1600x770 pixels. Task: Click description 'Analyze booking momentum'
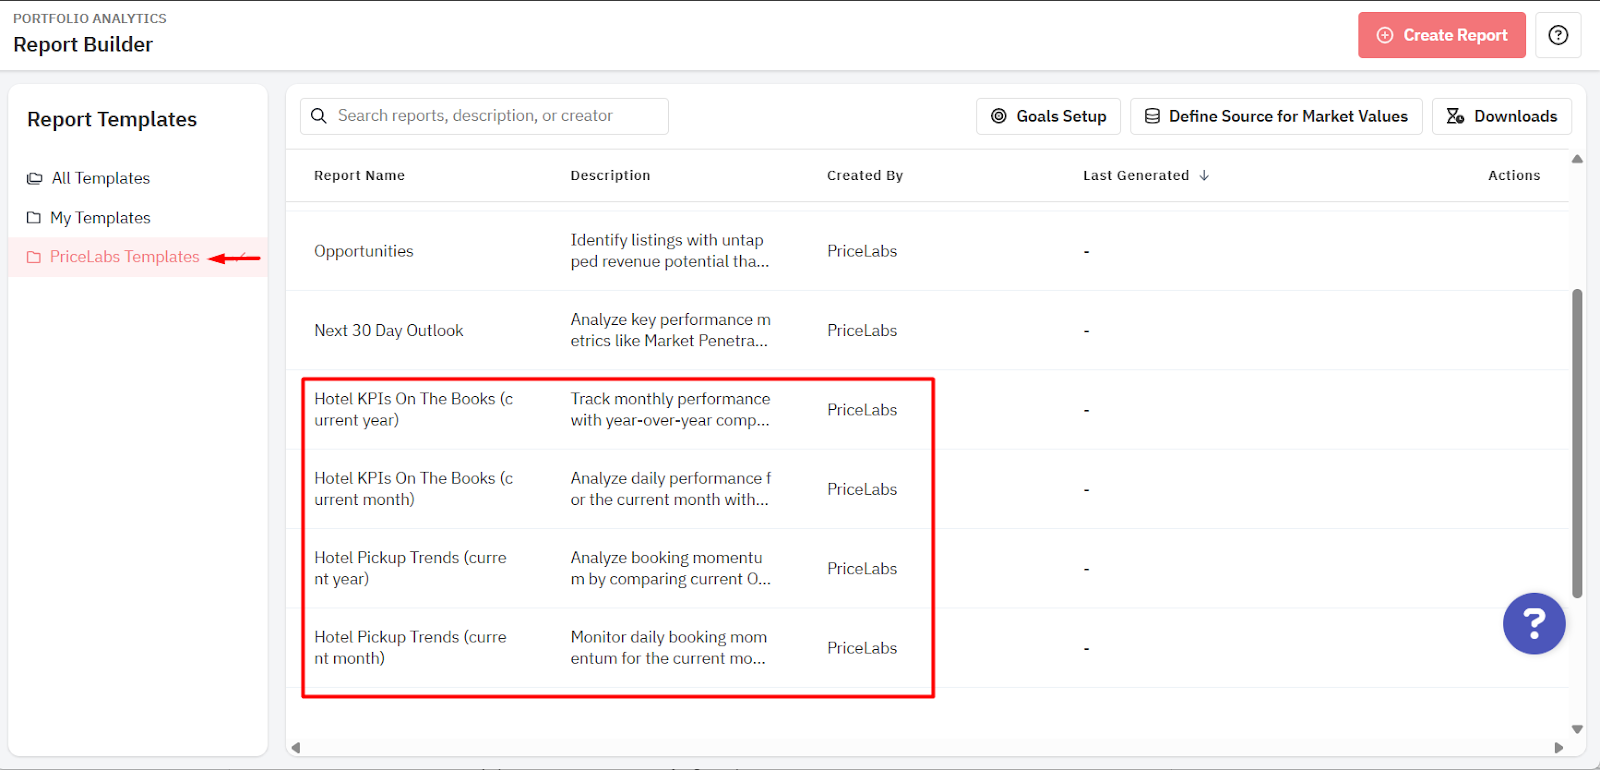pos(670,568)
